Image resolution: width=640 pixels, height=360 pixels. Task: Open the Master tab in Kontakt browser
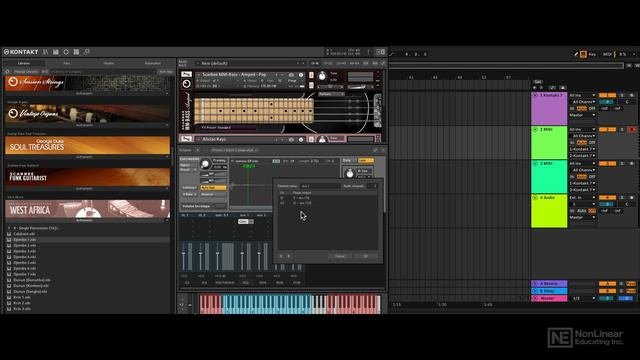(109, 63)
